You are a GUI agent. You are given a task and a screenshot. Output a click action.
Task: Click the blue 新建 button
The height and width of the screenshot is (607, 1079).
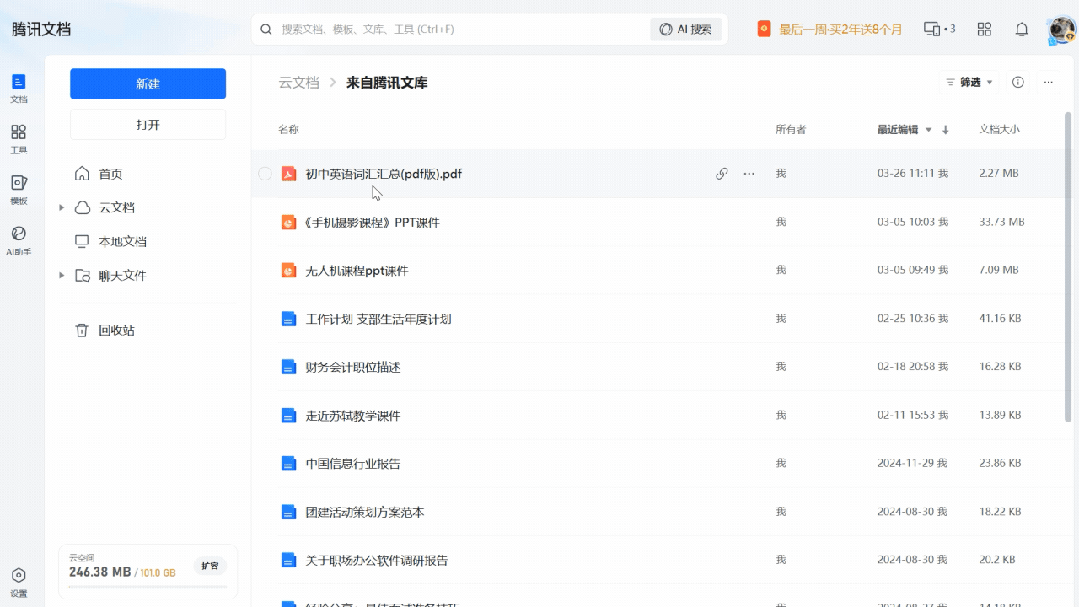tap(148, 83)
